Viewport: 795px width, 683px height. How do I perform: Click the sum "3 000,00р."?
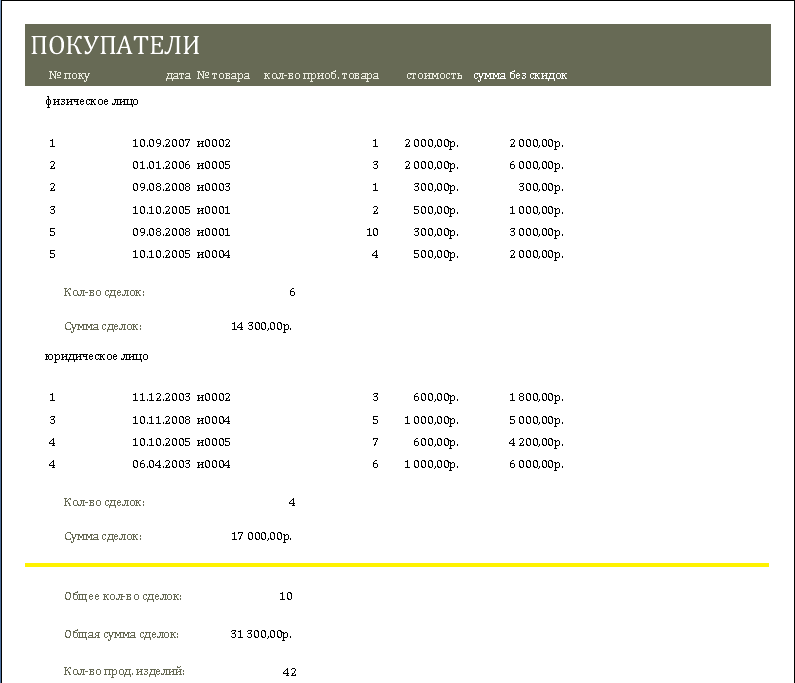point(536,232)
